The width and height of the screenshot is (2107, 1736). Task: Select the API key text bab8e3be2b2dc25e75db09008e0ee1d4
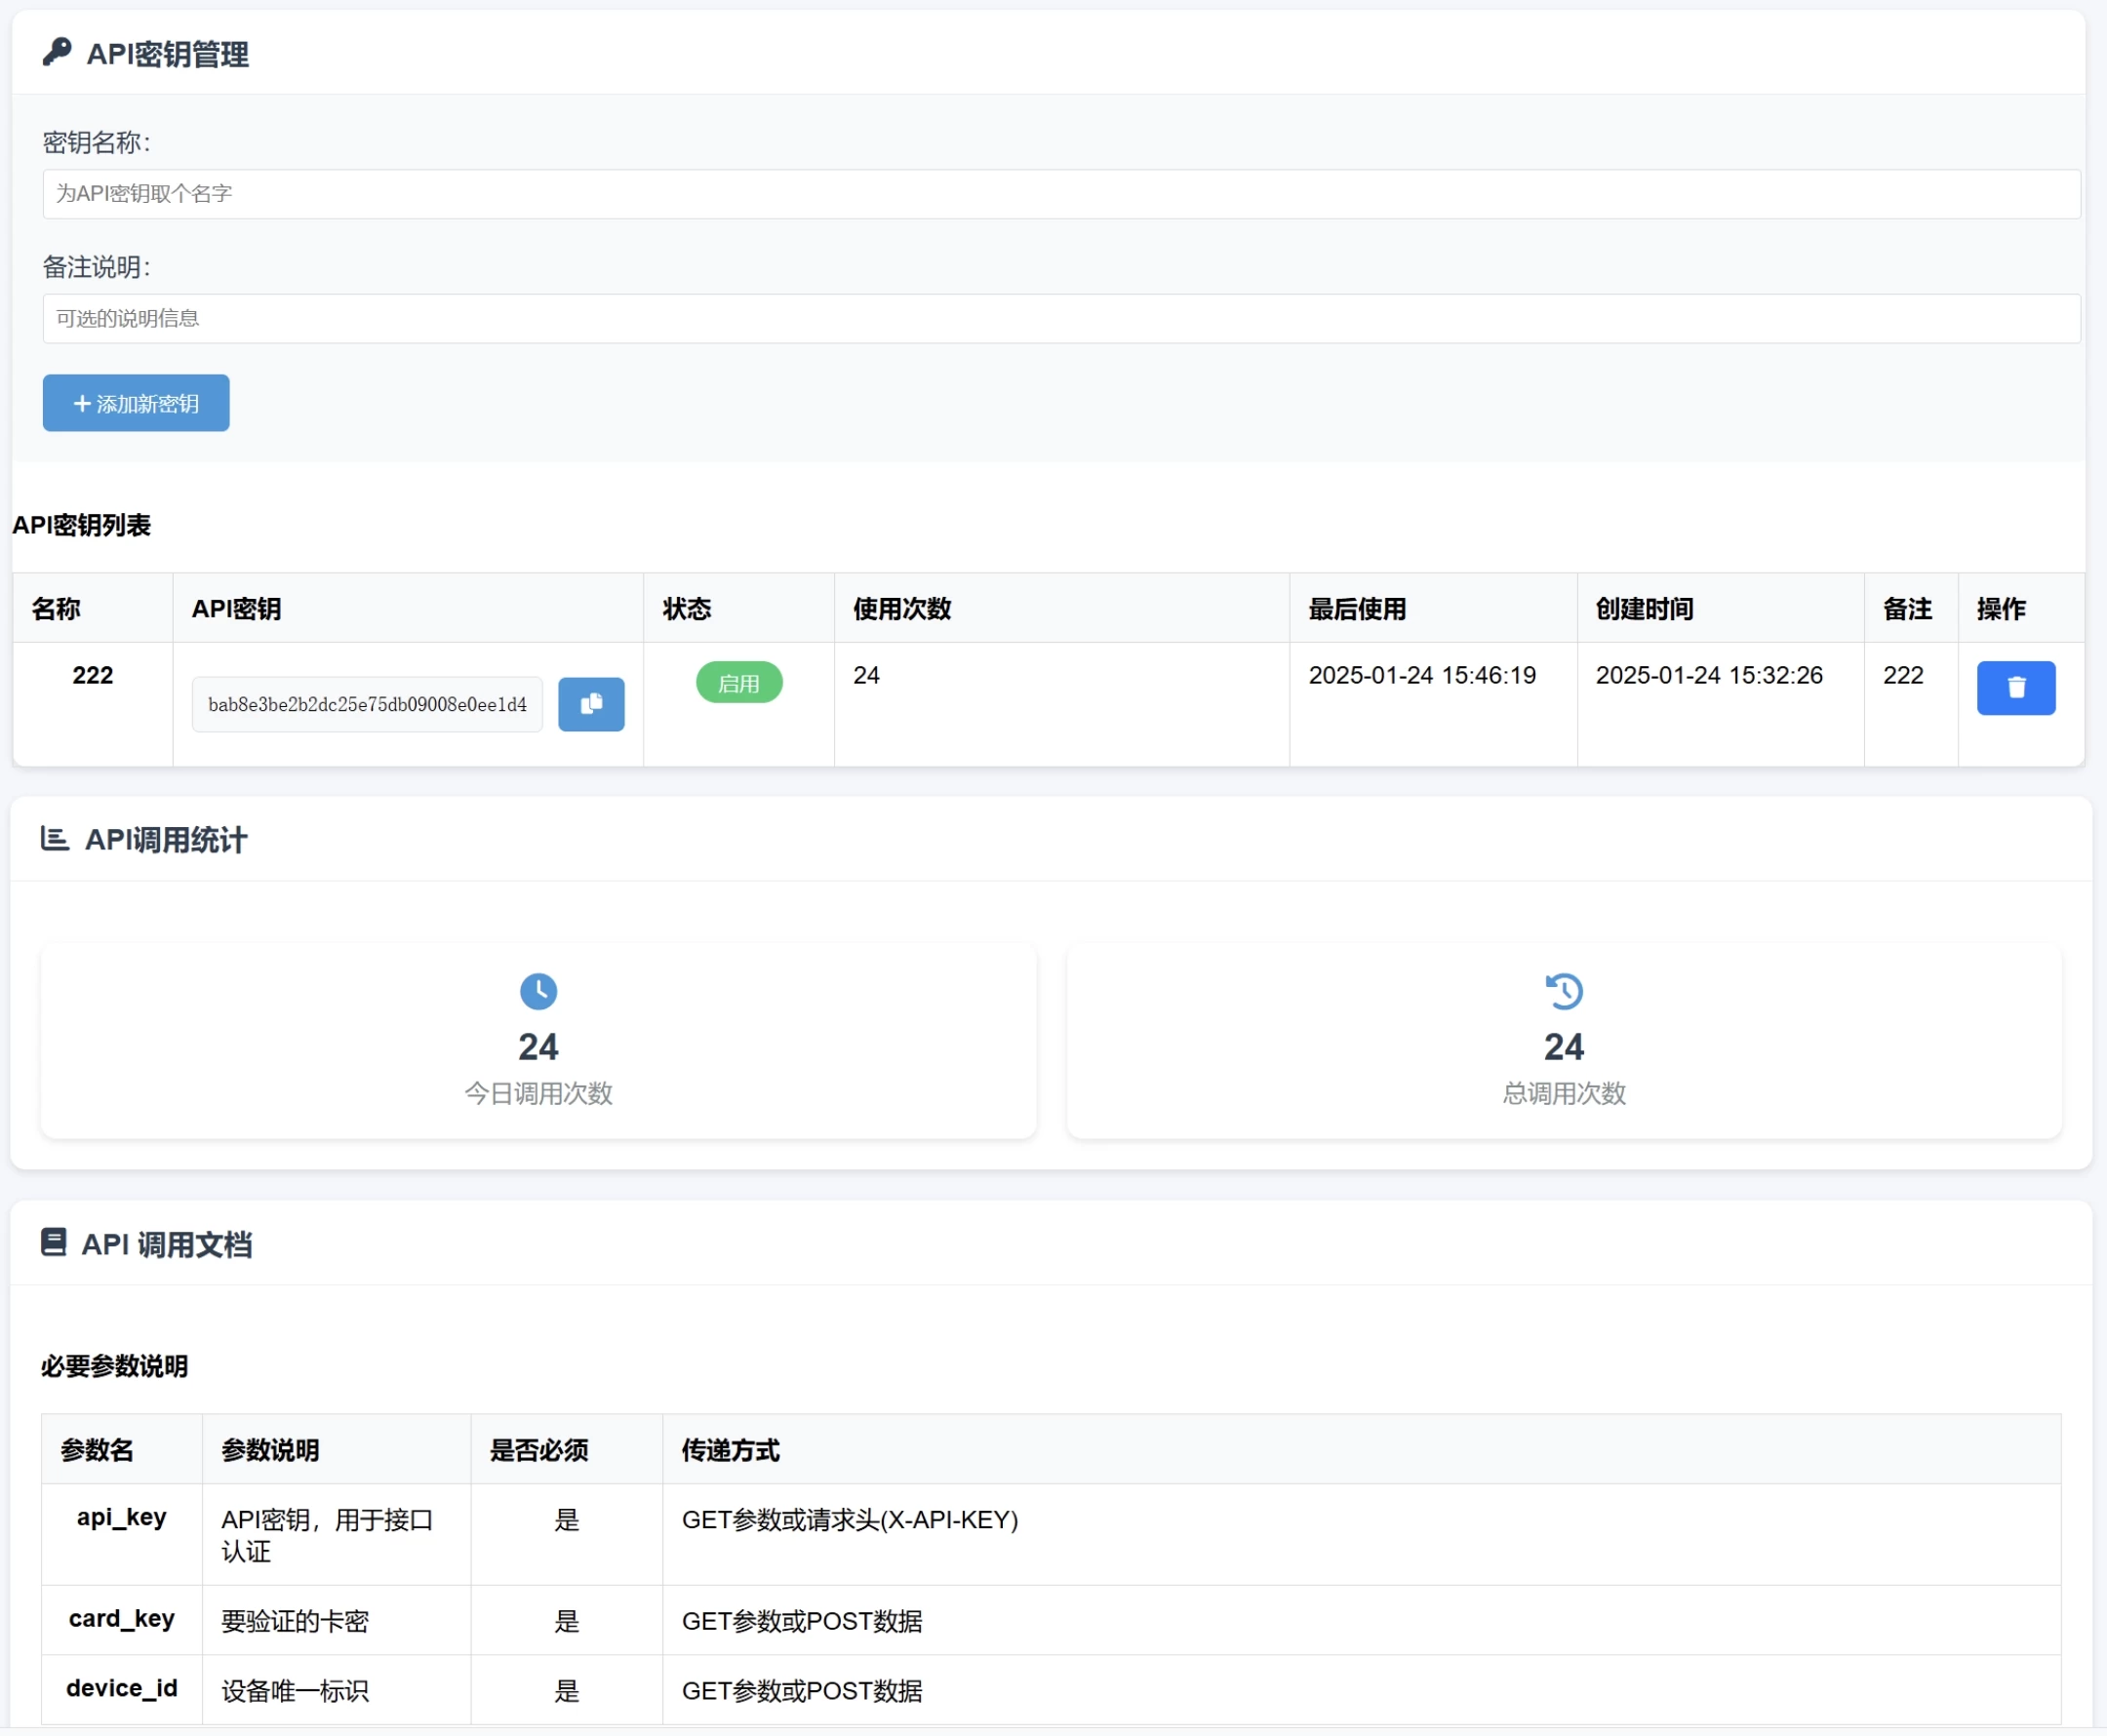(x=367, y=704)
